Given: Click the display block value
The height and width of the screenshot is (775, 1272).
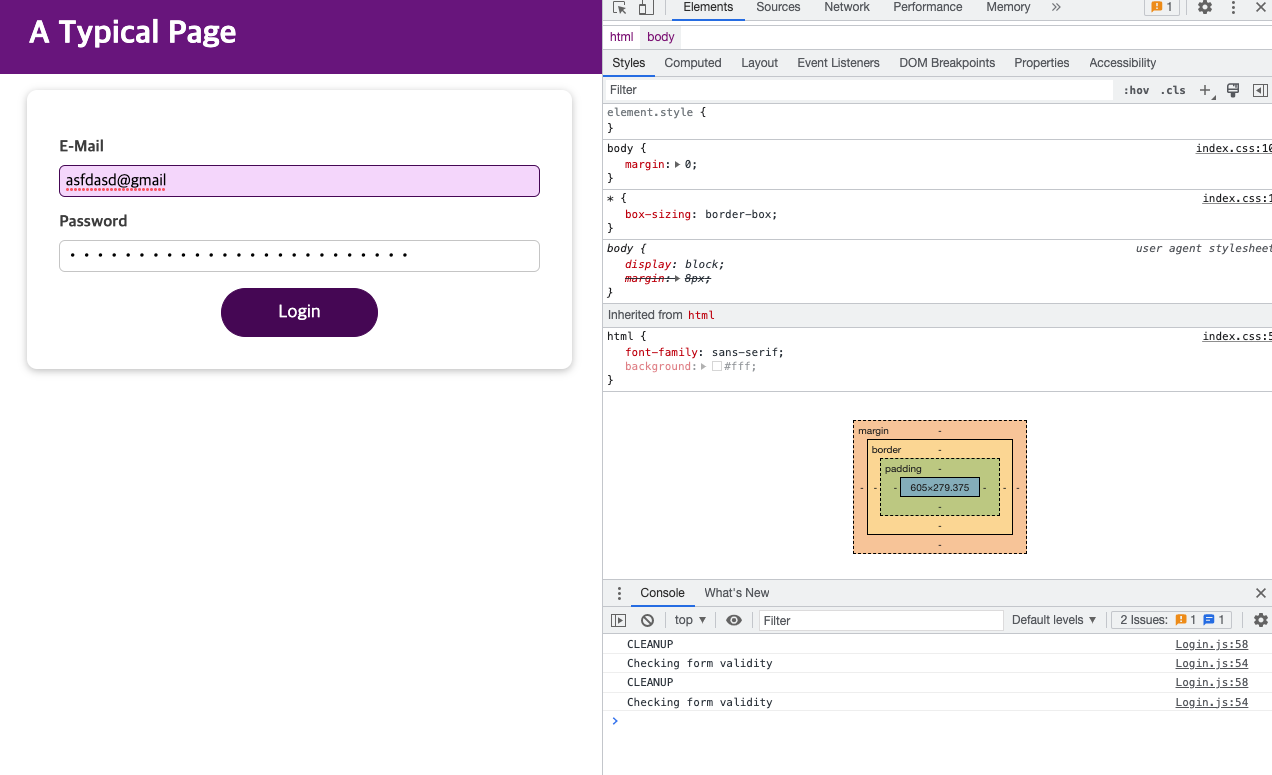Looking at the screenshot, I should 702,264.
